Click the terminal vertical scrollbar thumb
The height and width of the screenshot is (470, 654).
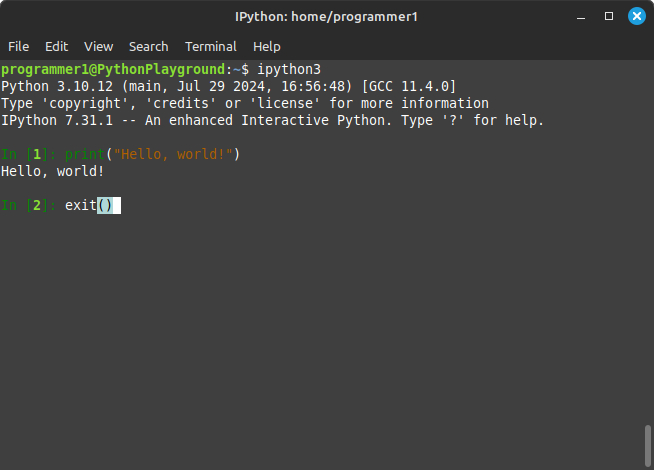647,445
